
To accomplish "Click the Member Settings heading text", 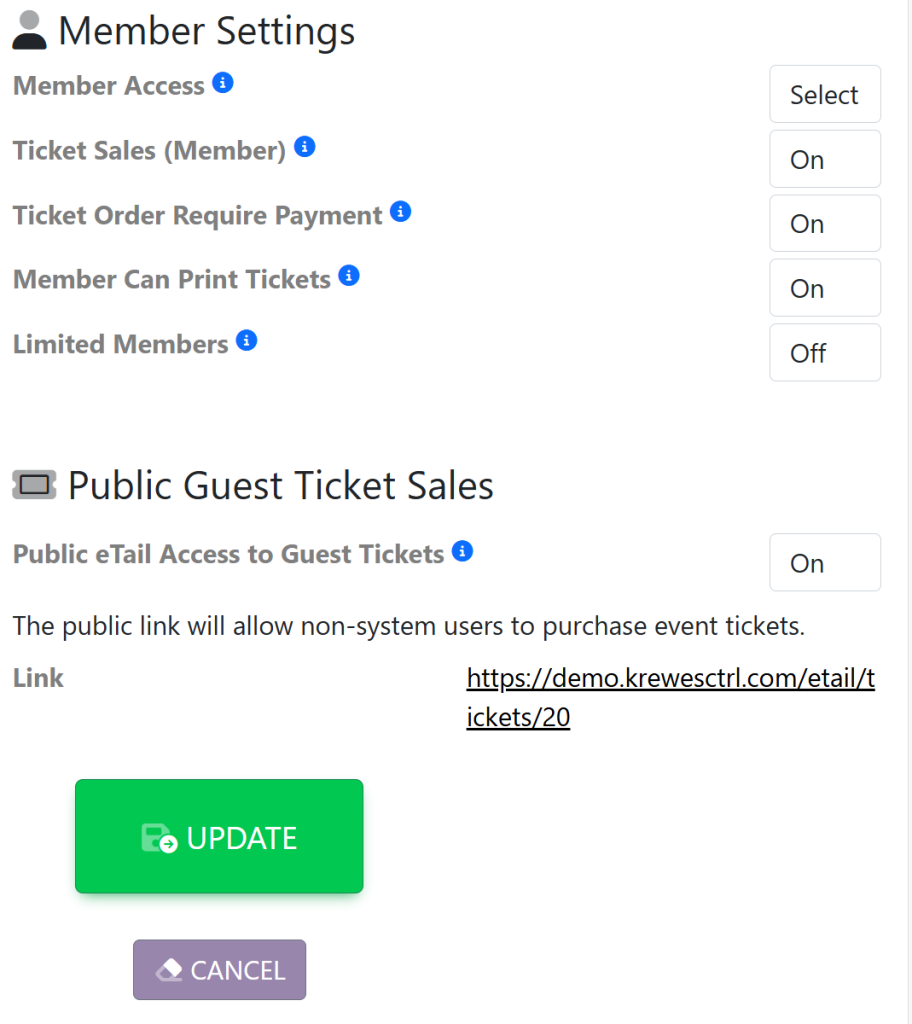I will pyautogui.click(x=207, y=31).
